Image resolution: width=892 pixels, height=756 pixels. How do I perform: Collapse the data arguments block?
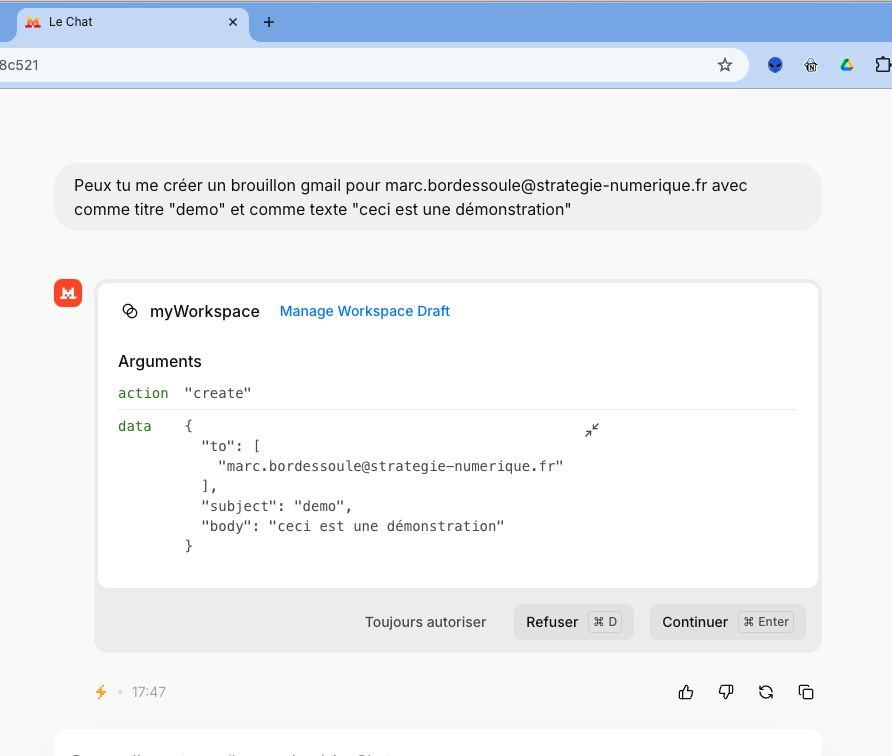coord(592,430)
